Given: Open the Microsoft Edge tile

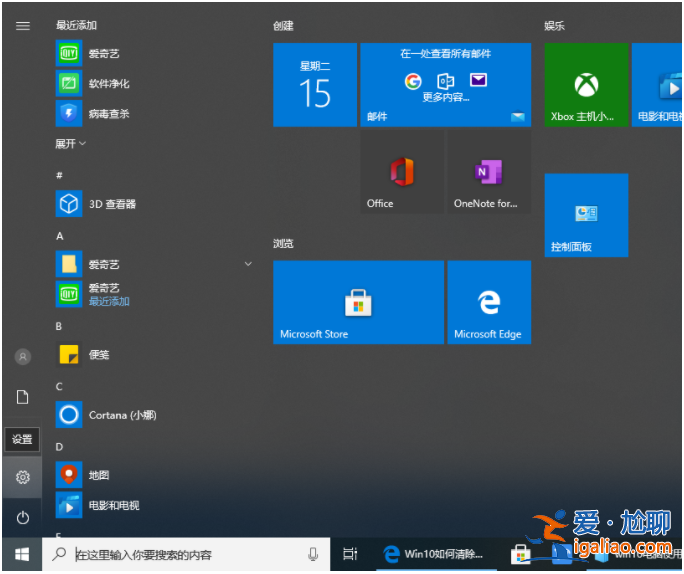Looking at the screenshot, I should 489,302.
